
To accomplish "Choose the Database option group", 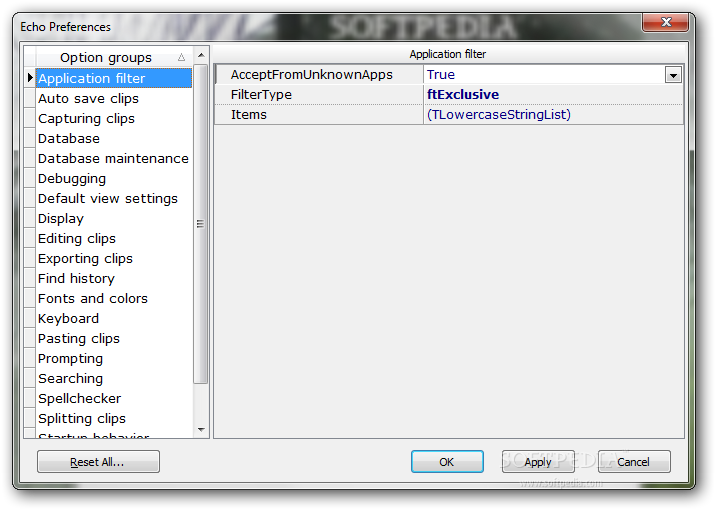I will click(114, 138).
